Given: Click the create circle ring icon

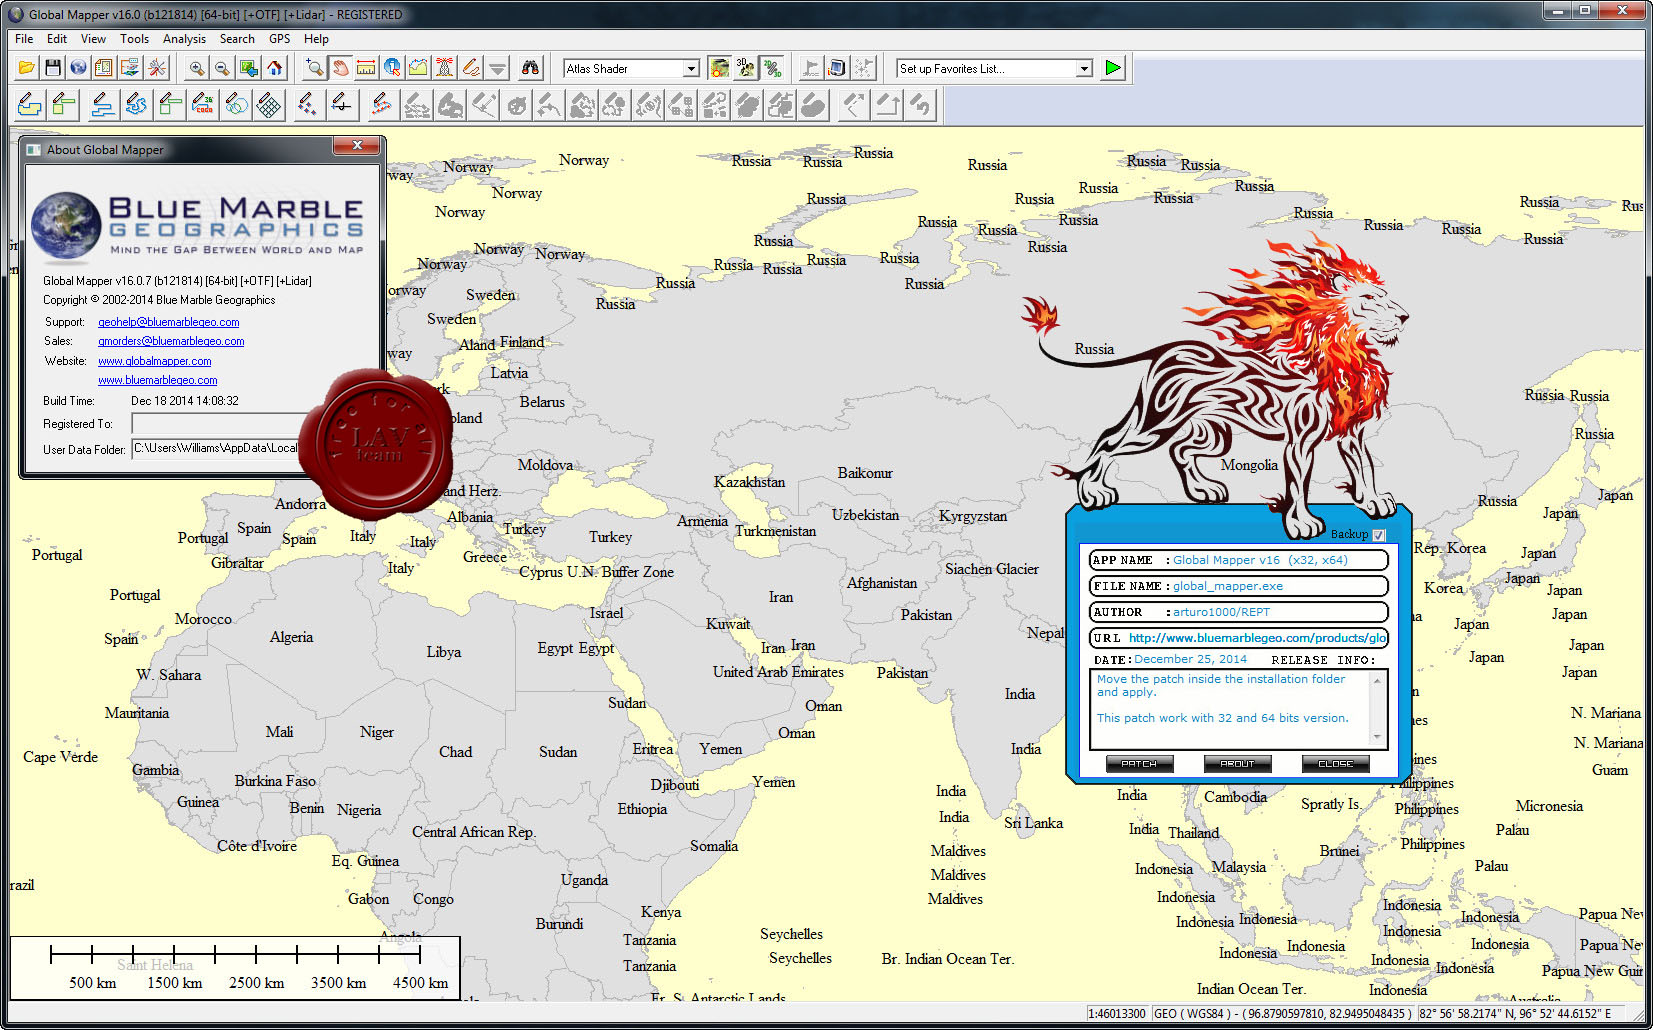Looking at the screenshot, I should tap(236, 104).
